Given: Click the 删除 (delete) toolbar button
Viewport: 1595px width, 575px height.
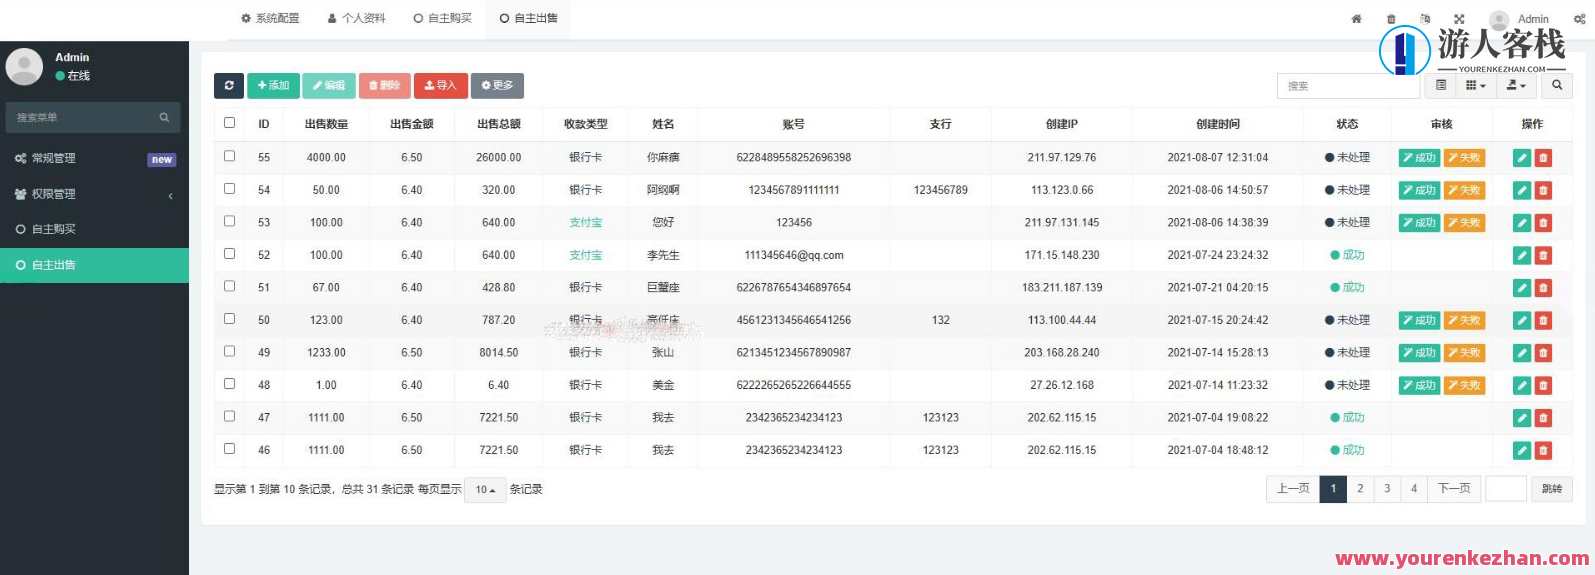Looking at the screenshot, I should tap(385, 86).
